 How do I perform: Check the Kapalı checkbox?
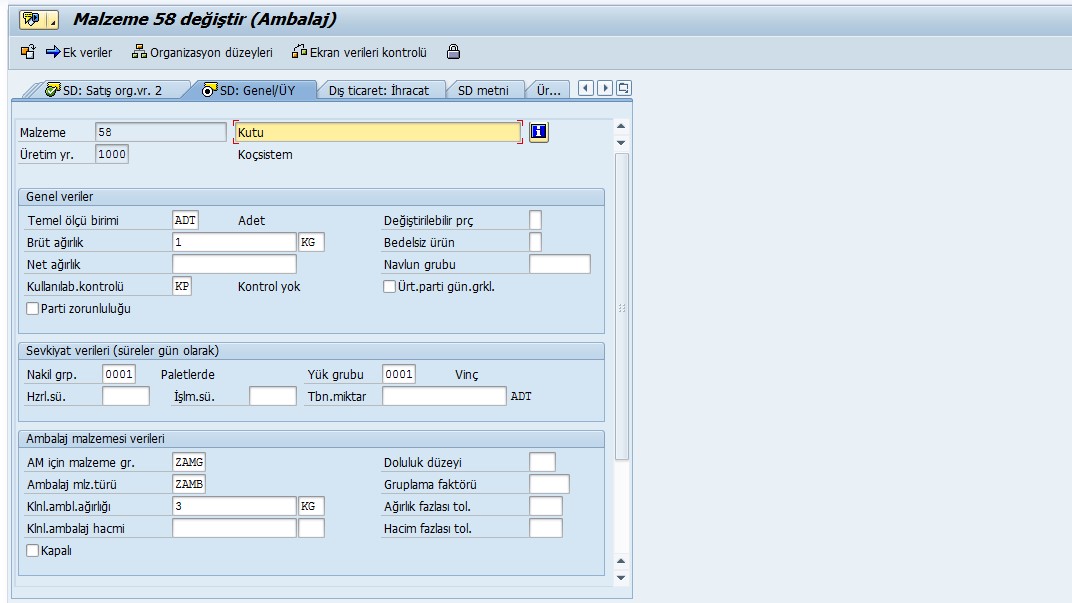click(x=33, y=551)
